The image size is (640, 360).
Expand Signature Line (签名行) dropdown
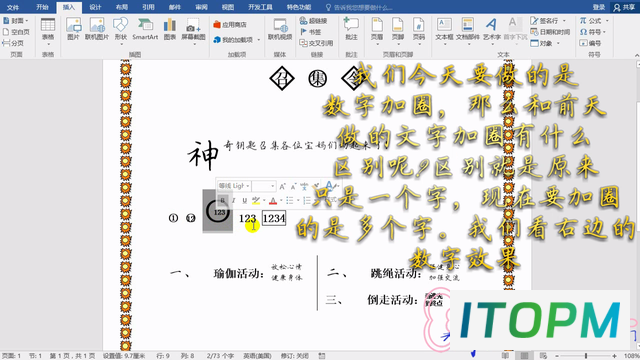tap(564, 21)
